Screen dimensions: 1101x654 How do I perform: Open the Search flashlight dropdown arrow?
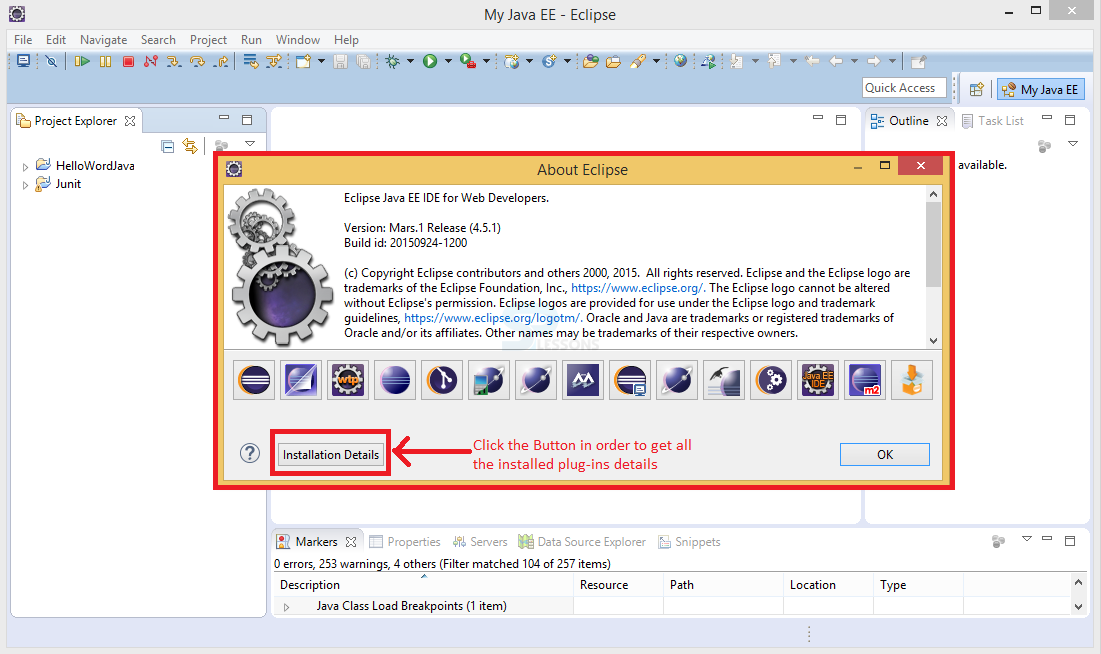coord(656,61)
